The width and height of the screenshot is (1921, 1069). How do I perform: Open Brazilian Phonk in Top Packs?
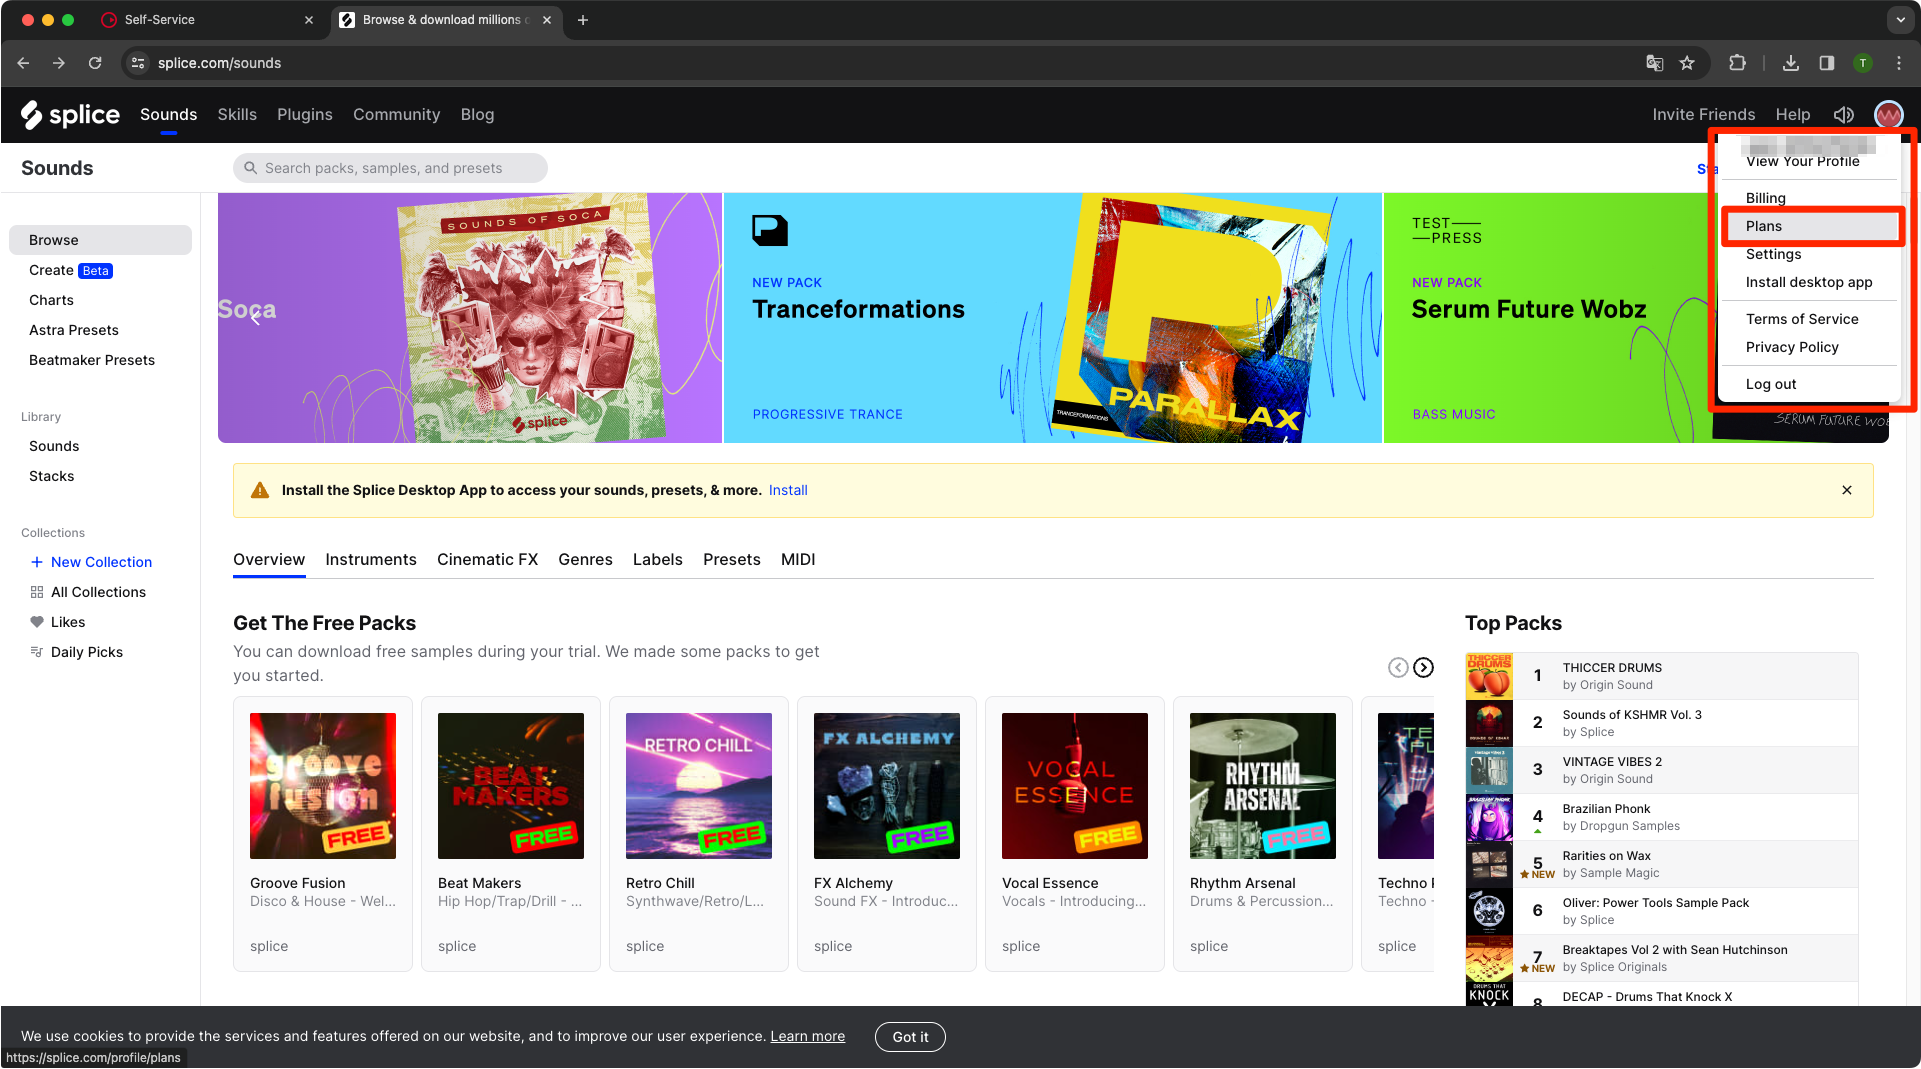click(x=1661, y=817)
